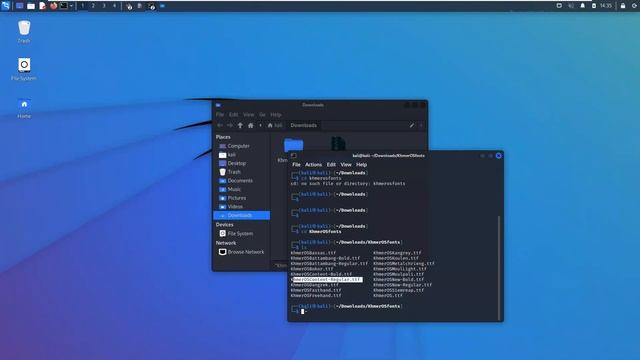640x360 pixels.
Task: Click the kali breadcrumb in path bar
Action: pos(275,125)
